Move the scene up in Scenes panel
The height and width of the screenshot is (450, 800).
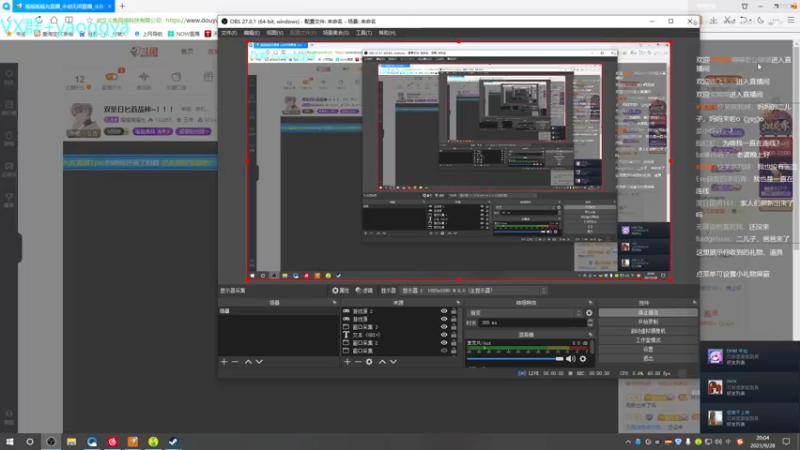coord(248,362)
